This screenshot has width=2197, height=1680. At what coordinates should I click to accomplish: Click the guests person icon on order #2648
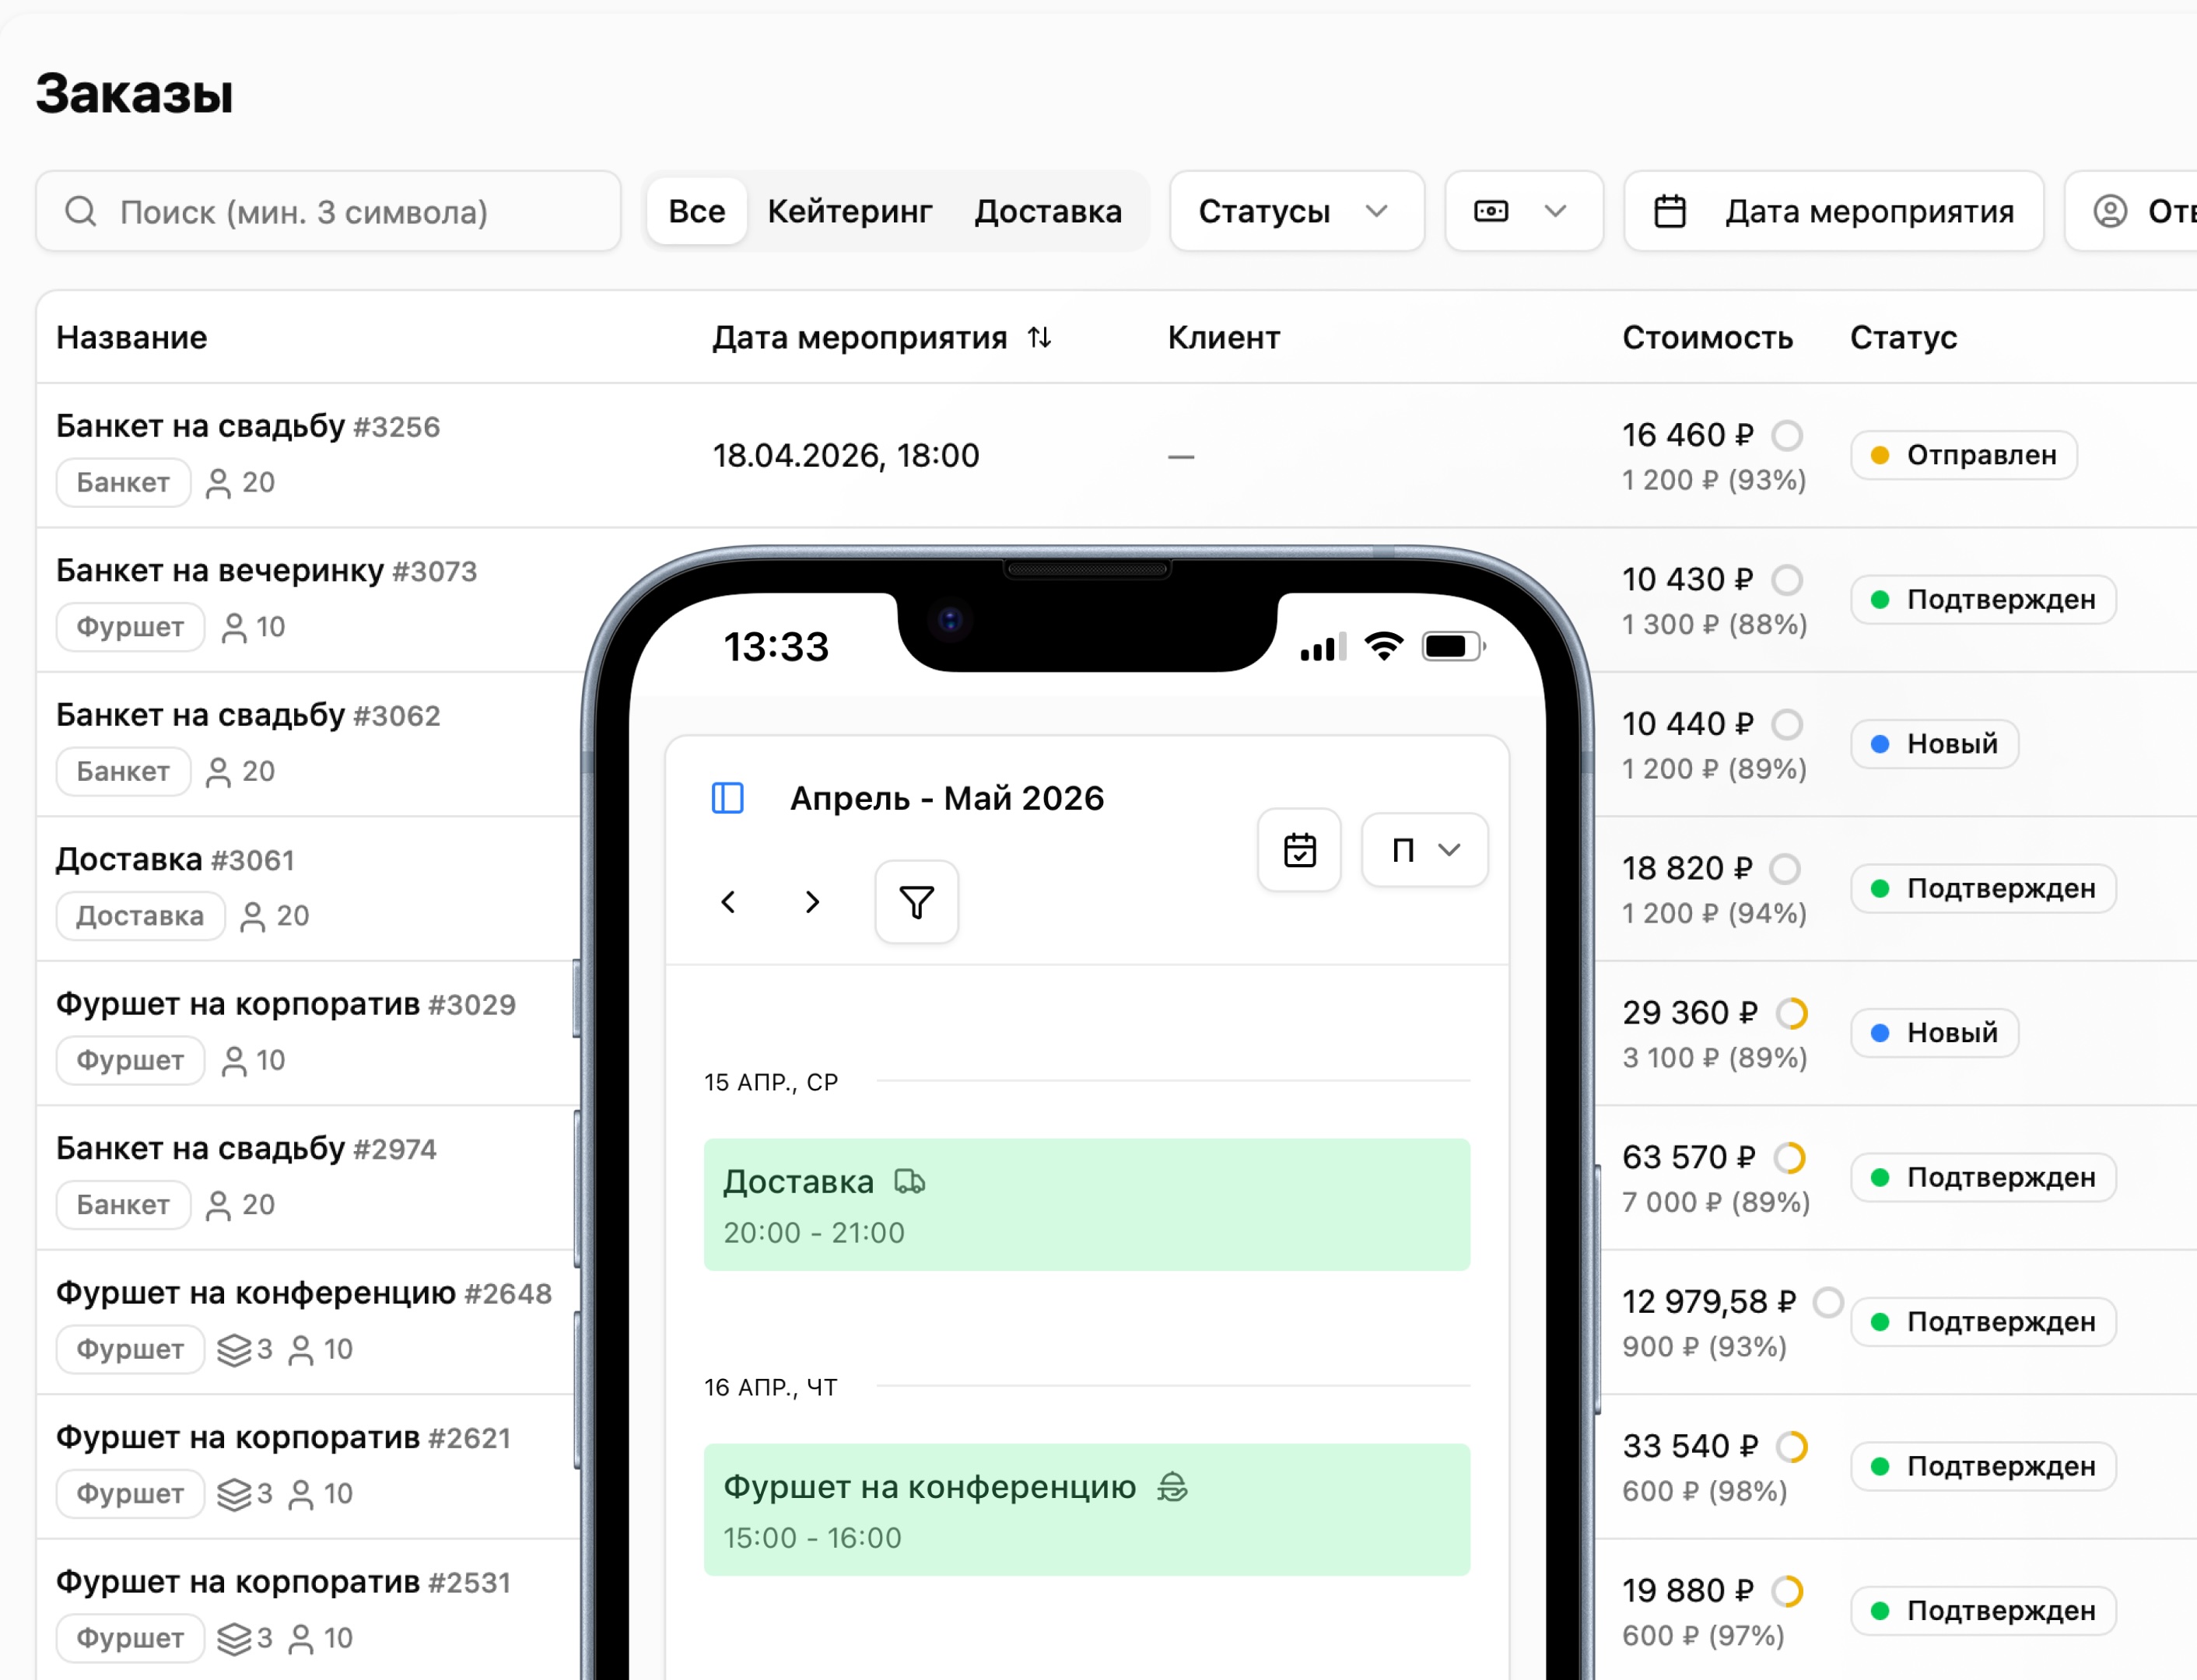click(x=300, y=1349)
